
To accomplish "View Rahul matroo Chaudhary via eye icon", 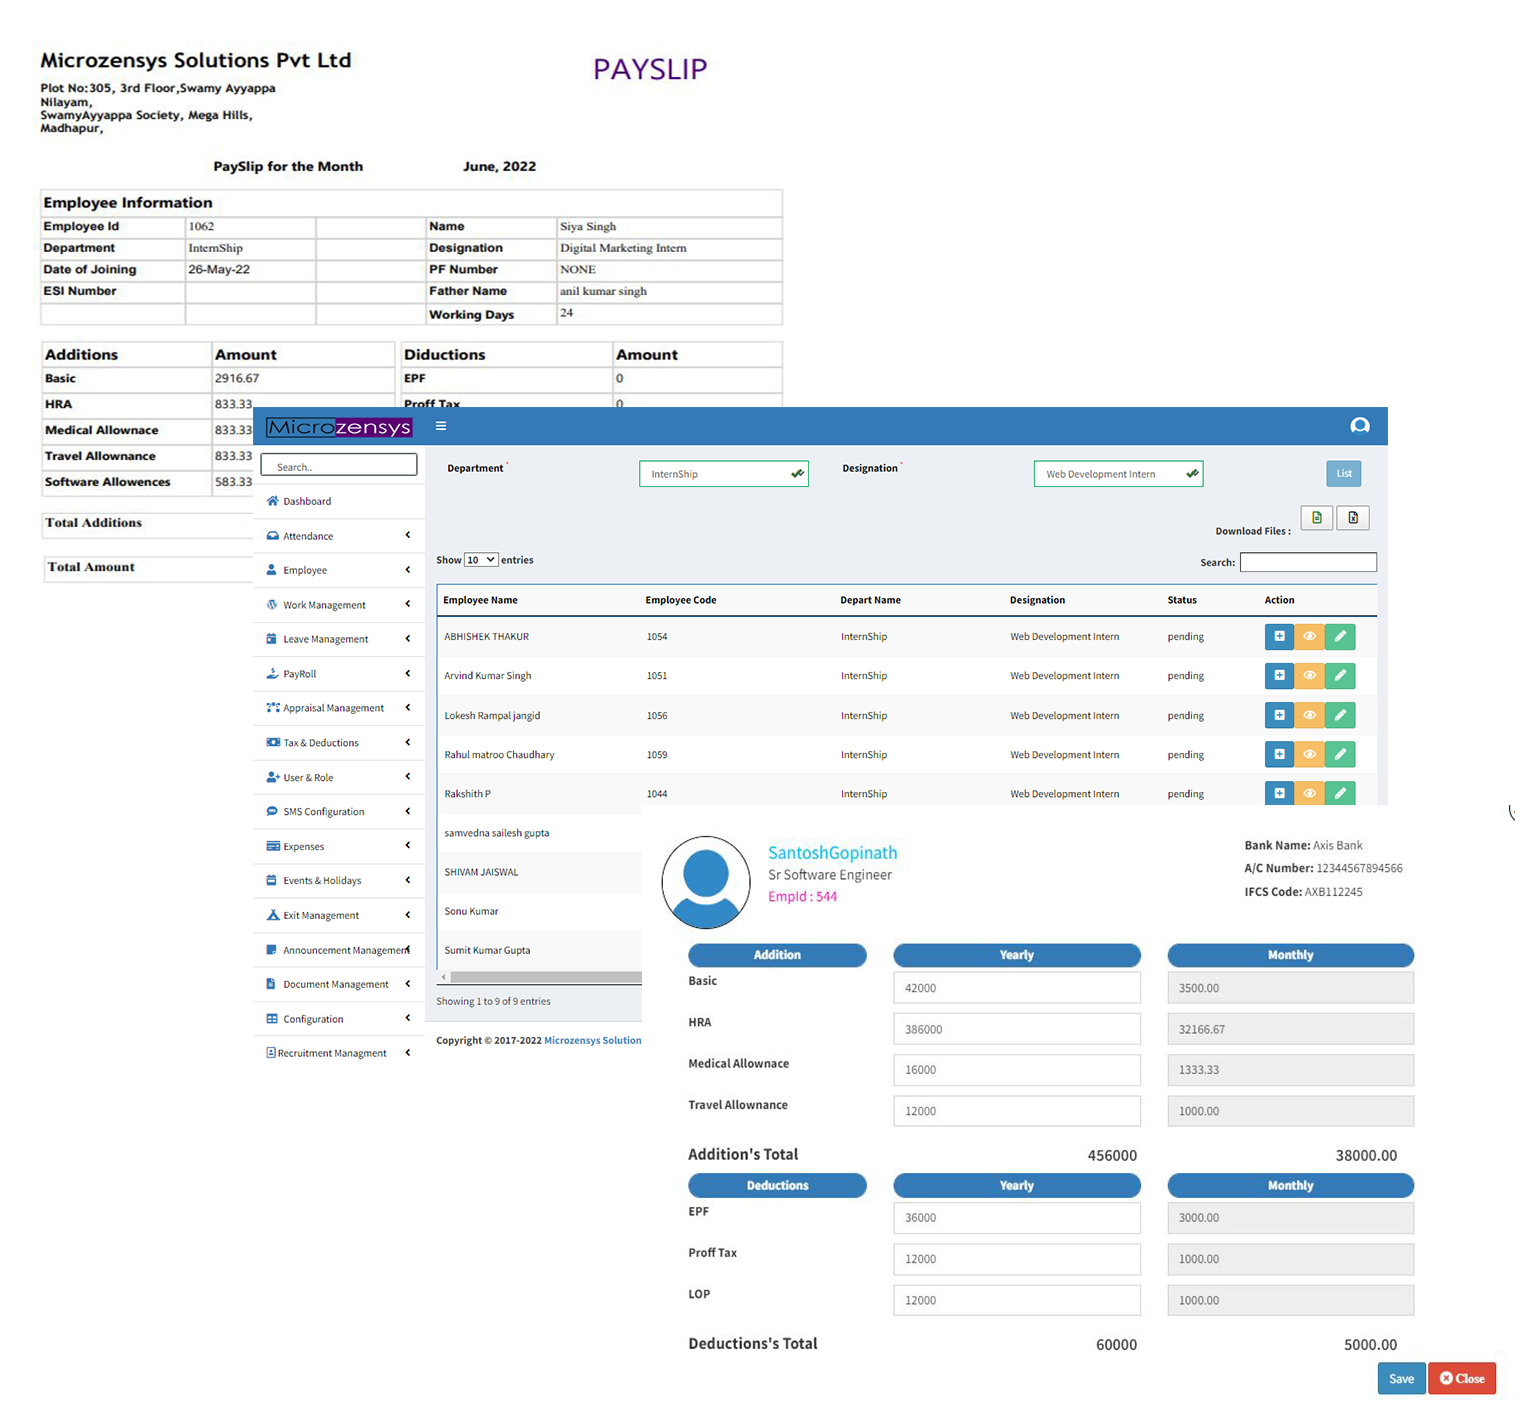I will pyautogui.click(x=1309, y=754).
